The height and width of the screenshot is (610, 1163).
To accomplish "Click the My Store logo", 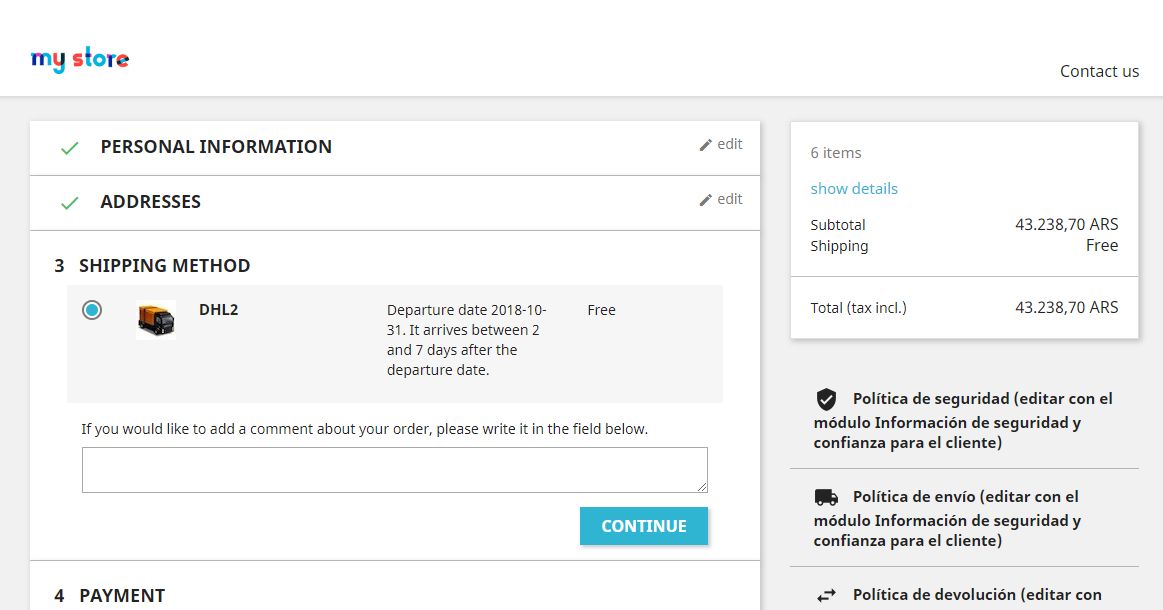I will [80, 60].
